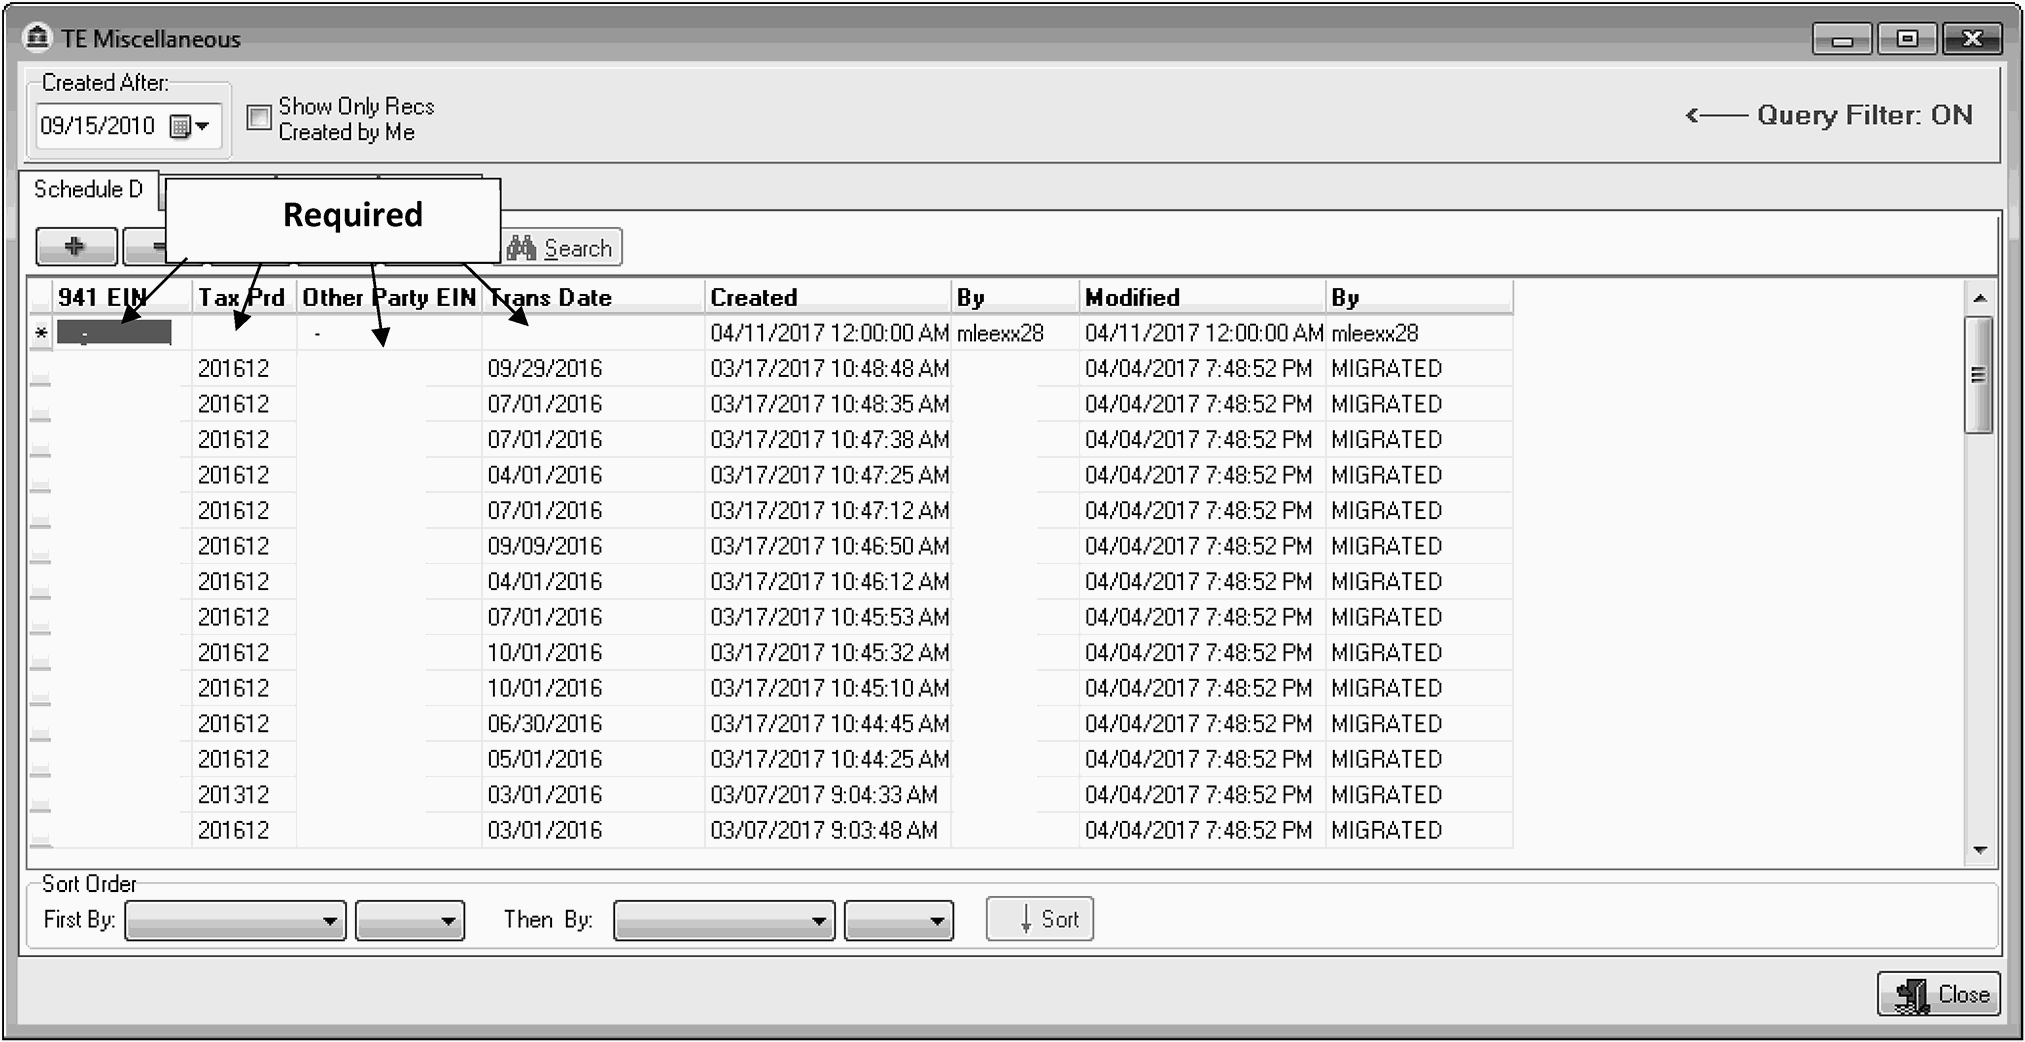Click the 941 EIN cell in new row
The width and height of the screenshot is (2025, 1042).
click(x=114, y=333)
